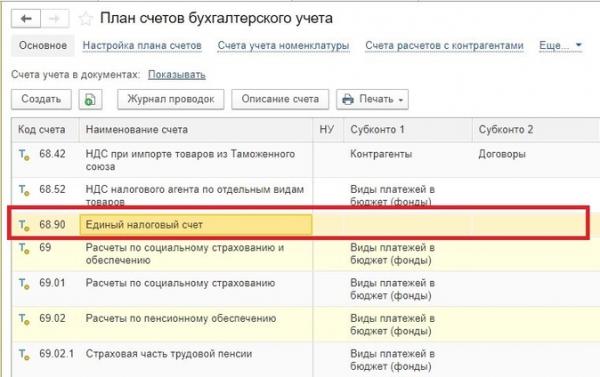
Task: Click Виды платежей cell in row 69.02
Action: 392,325
